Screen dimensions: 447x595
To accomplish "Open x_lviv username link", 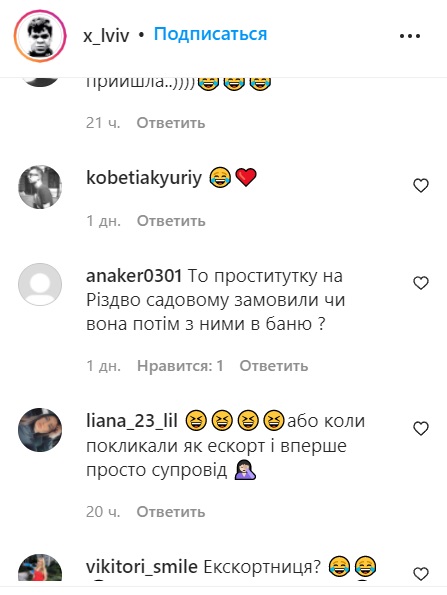I will coord(106,36).
